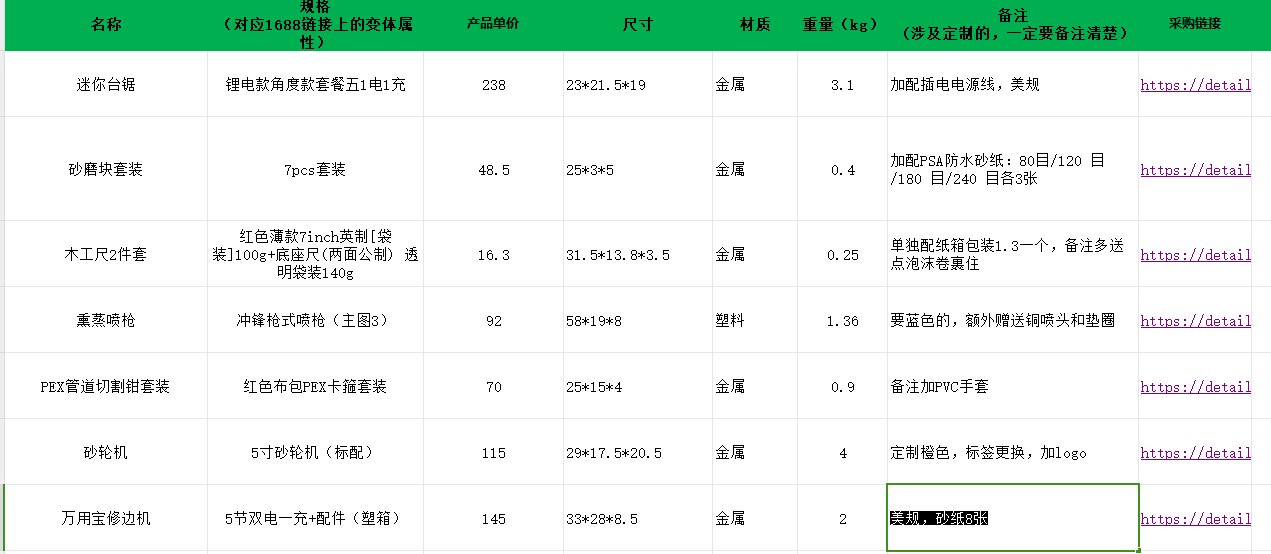1271x554 pixels.
Task: Select the 塑料 material cell
Action: pyautogui.click(x=755, y=321)
